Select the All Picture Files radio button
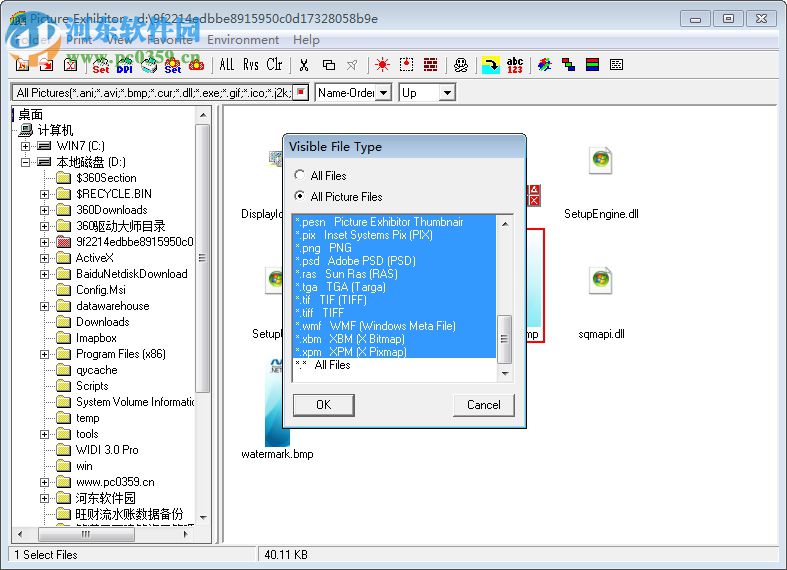The height and width of the screenshot is (570, 787). [300, 196]
